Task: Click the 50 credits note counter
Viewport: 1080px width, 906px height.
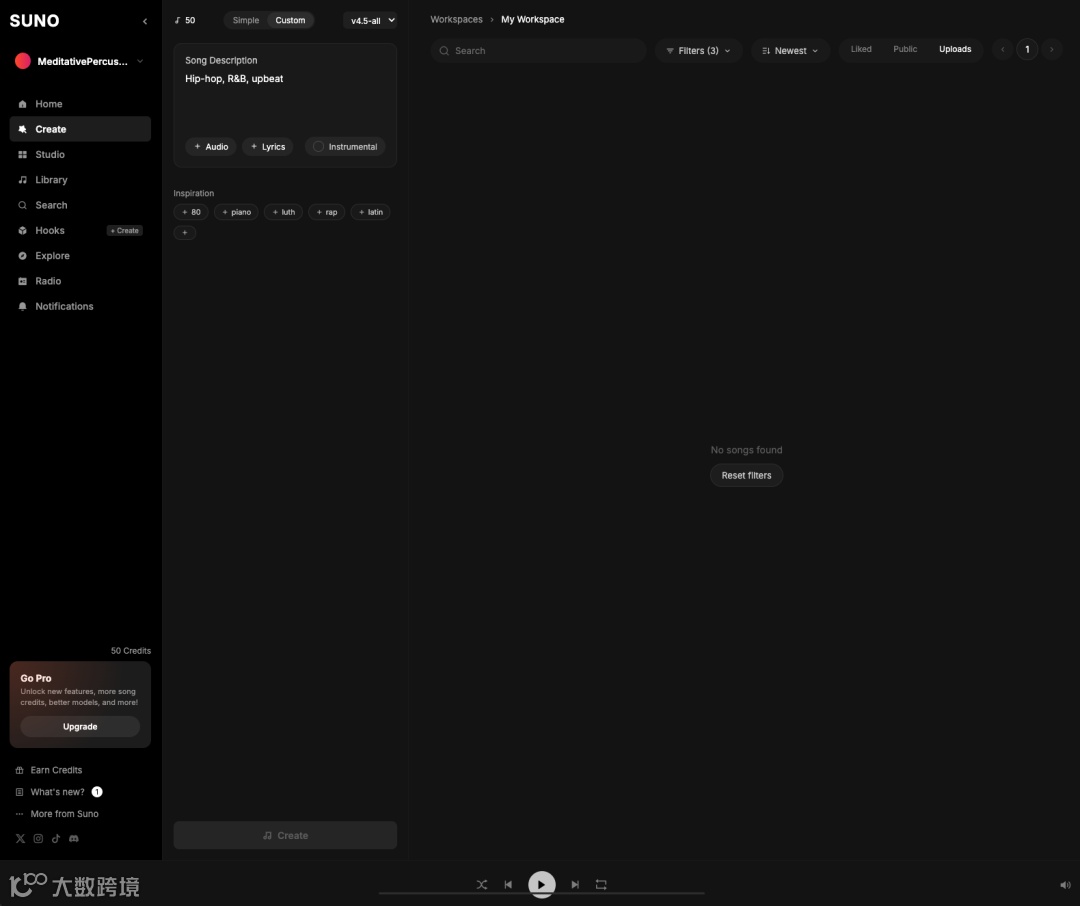Action: tap(185, 21)
